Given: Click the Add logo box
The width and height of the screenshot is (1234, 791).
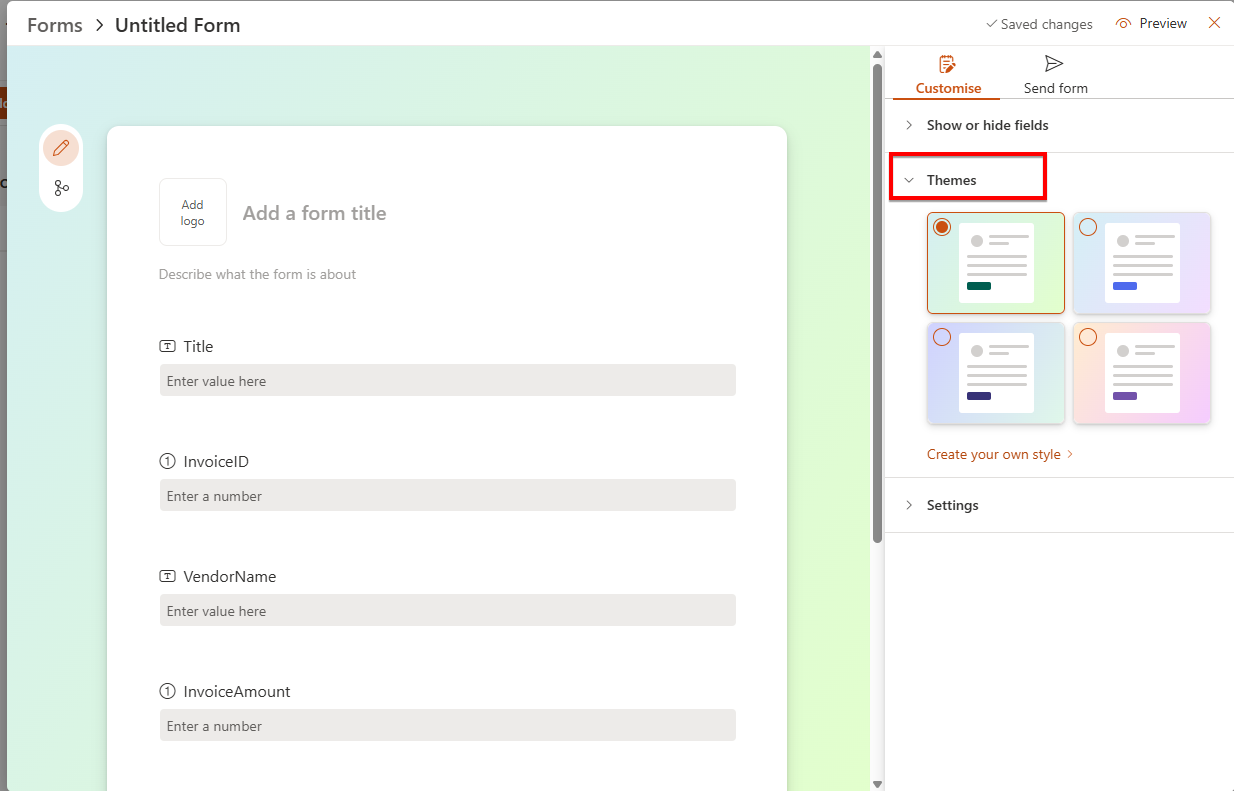Looking at the screenshot, I should click(x=193, y=212).
